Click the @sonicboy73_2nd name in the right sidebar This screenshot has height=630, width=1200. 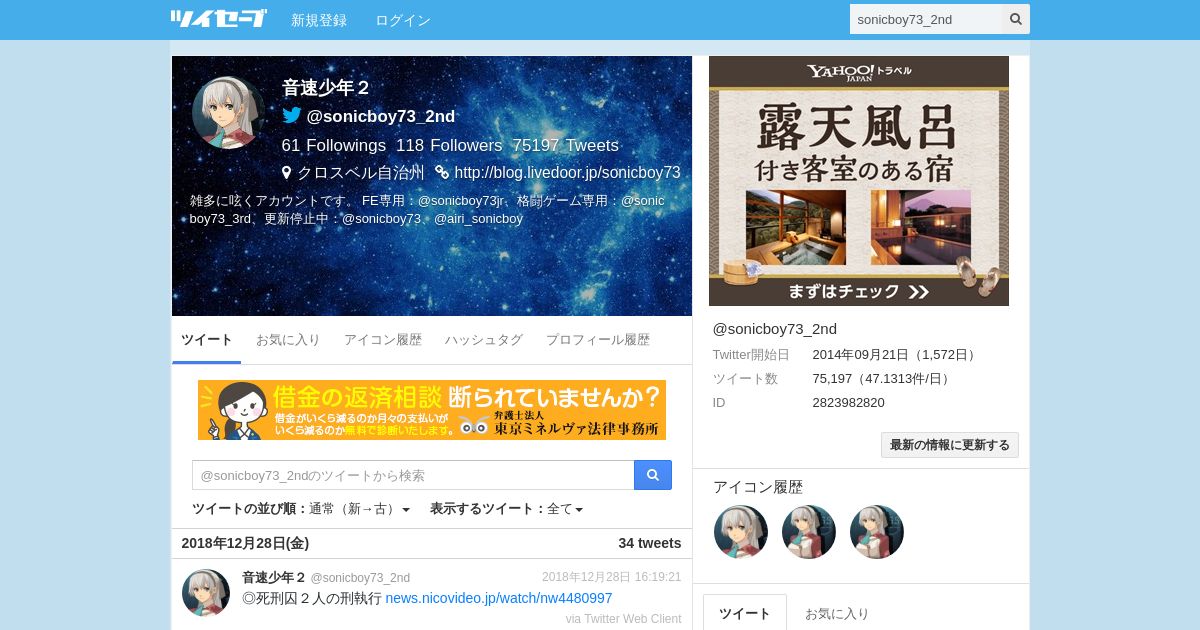point(775,329)
